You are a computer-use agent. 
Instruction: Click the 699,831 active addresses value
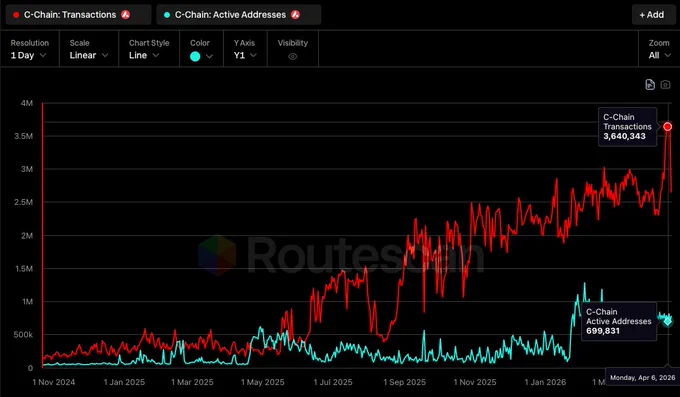point(603,331)
